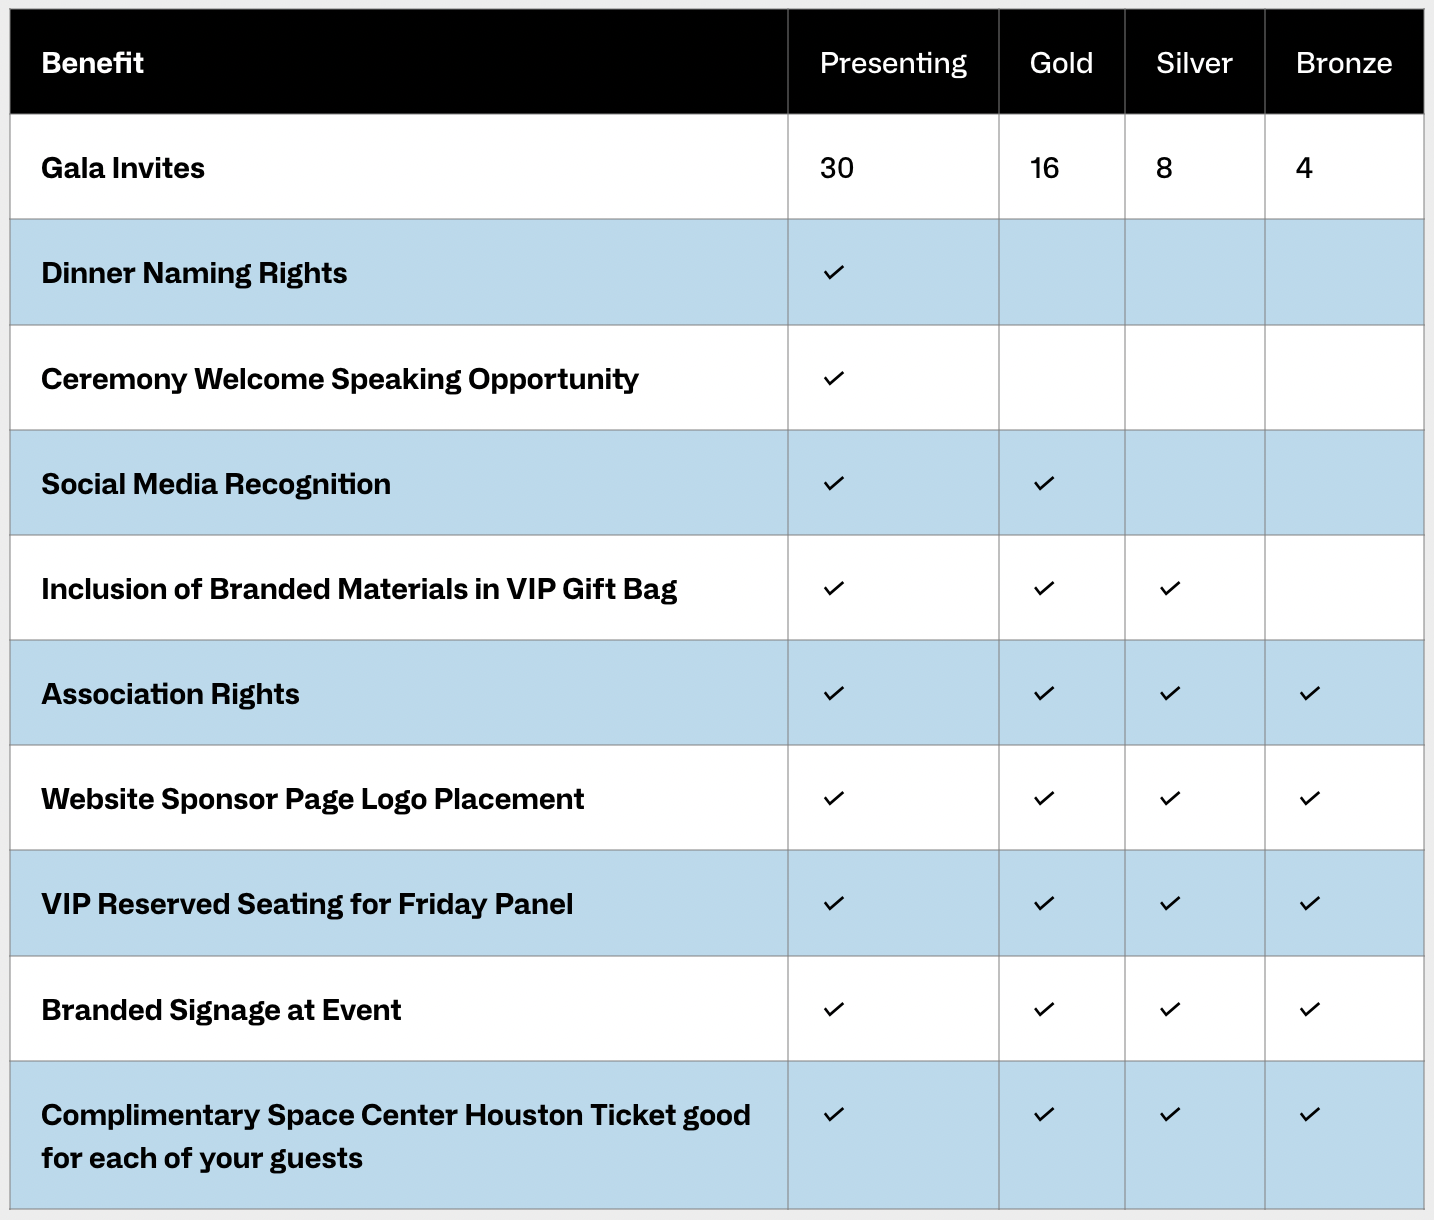Click Silver checkmark for VIP Reserved Seating
The width and height of the screenshot is (1434, 1220).
click(x=1170, y=903)
